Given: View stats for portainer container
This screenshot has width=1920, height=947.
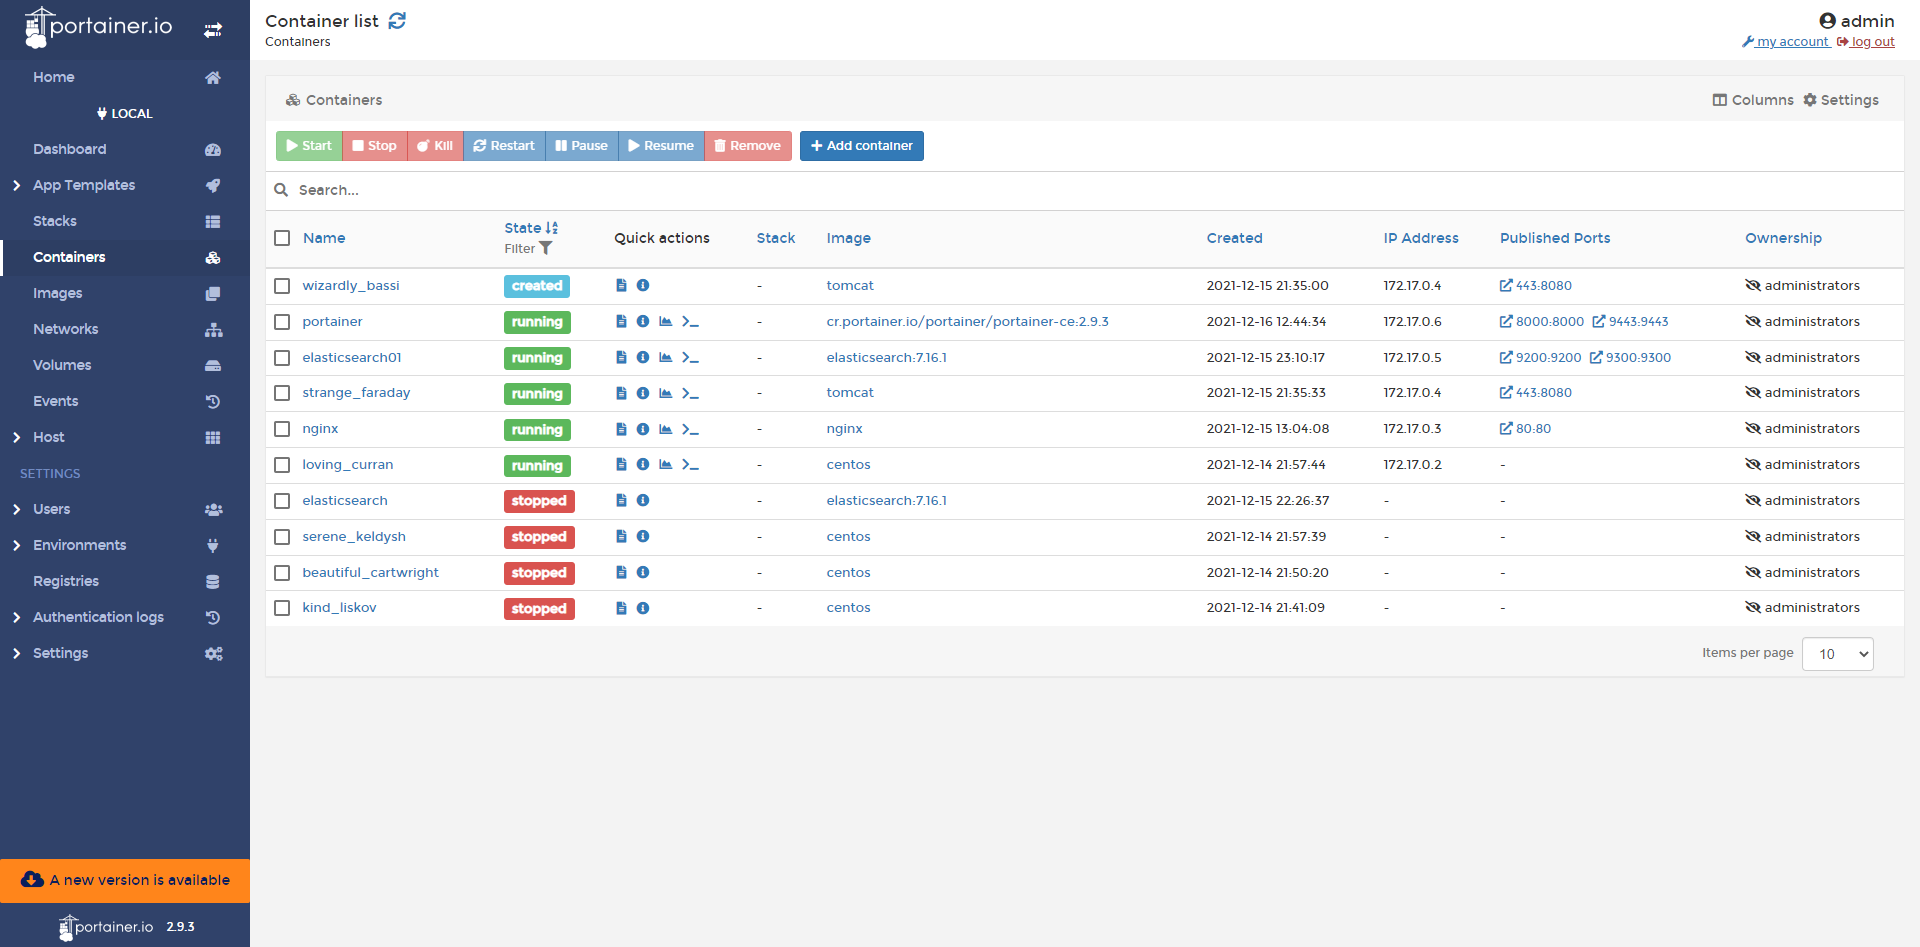Looking at the screenshot, I should [666, 322].
